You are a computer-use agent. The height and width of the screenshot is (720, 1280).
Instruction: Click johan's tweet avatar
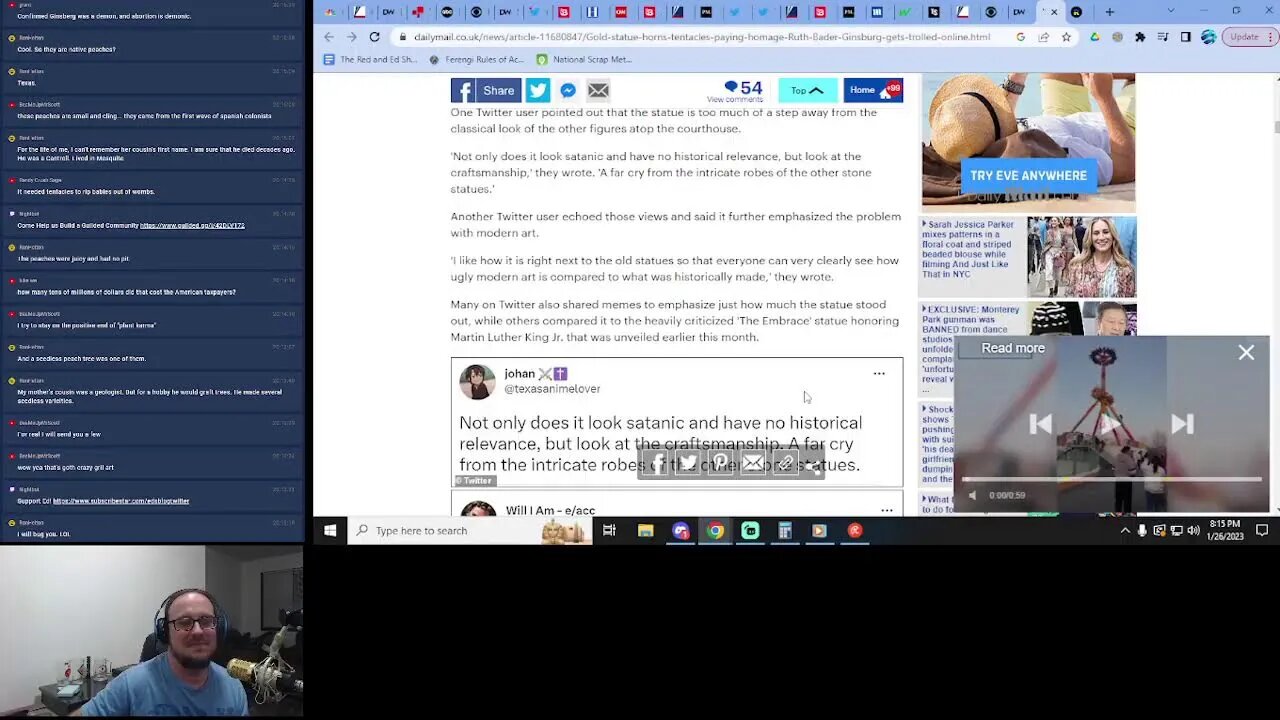pos(477,382)
